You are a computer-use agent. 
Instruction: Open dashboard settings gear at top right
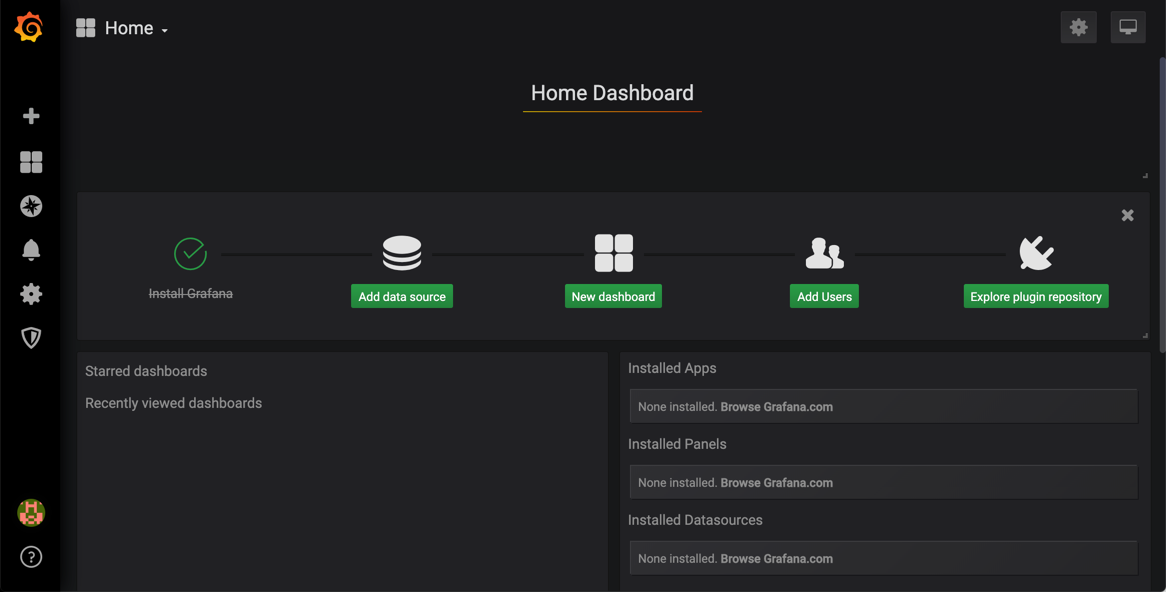click(x=1078, y=27)
